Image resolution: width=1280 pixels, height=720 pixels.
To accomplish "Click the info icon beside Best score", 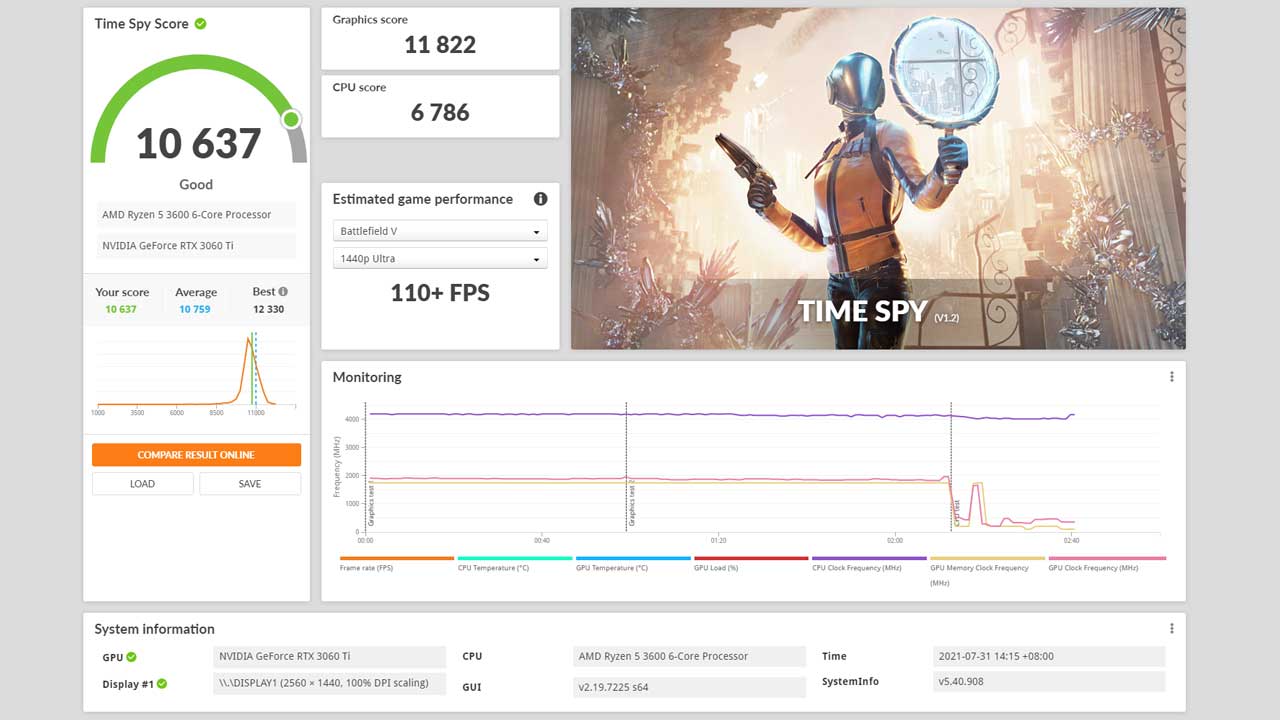I will (283, 292).
